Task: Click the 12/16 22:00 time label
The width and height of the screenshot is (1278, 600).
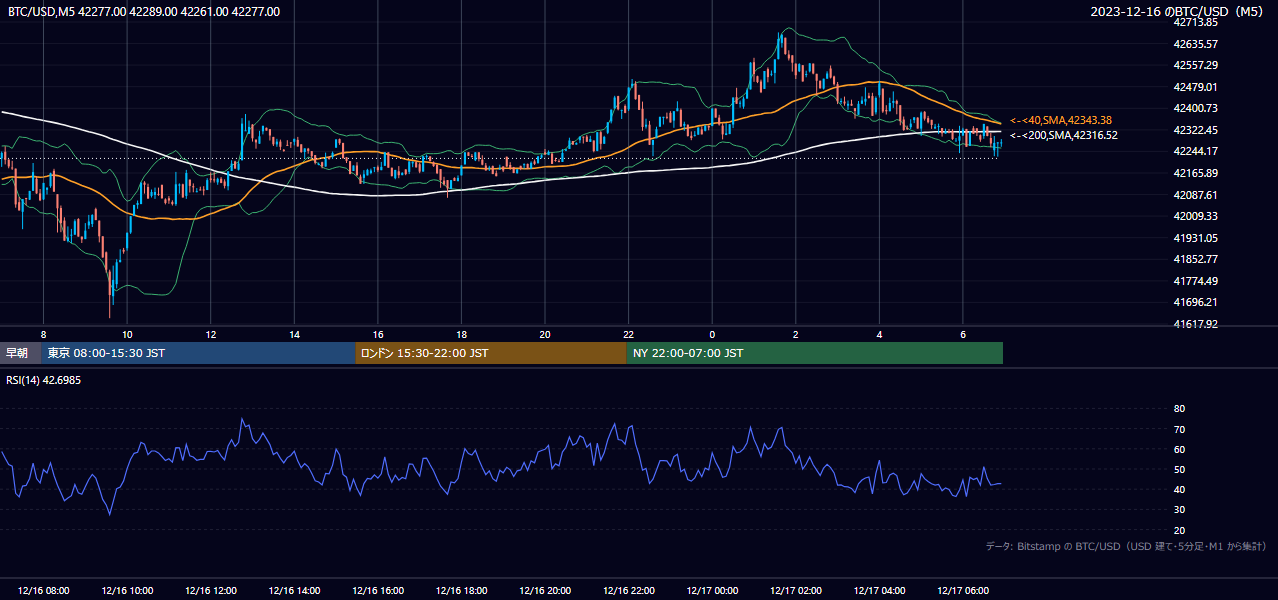Action: click(x=628, y=591)
